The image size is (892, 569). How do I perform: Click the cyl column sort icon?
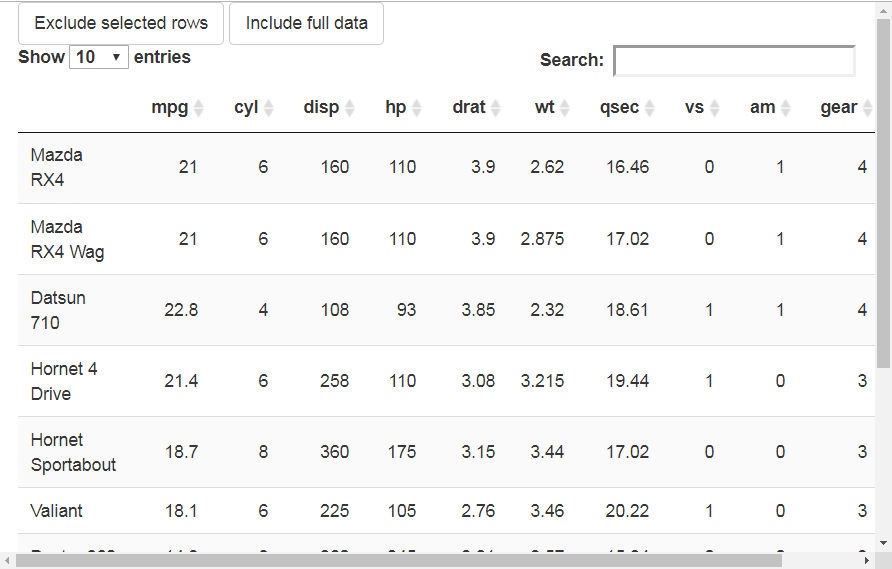click(268, 108)
